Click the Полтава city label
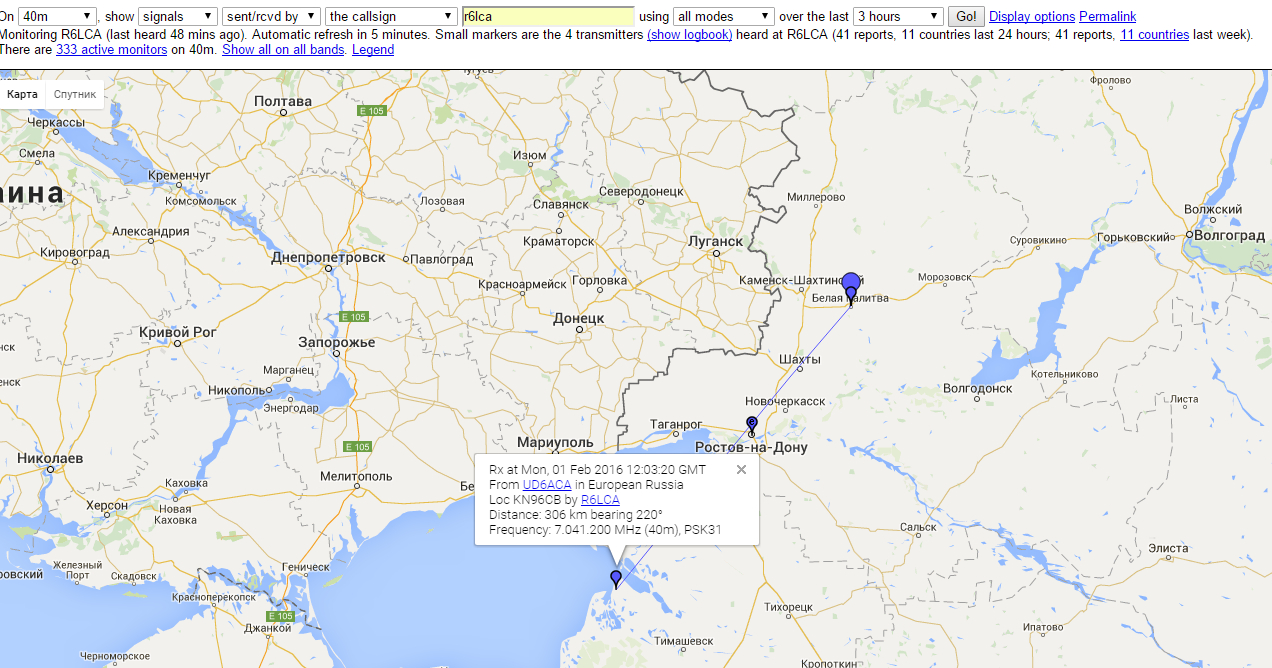 click(283, 102)
